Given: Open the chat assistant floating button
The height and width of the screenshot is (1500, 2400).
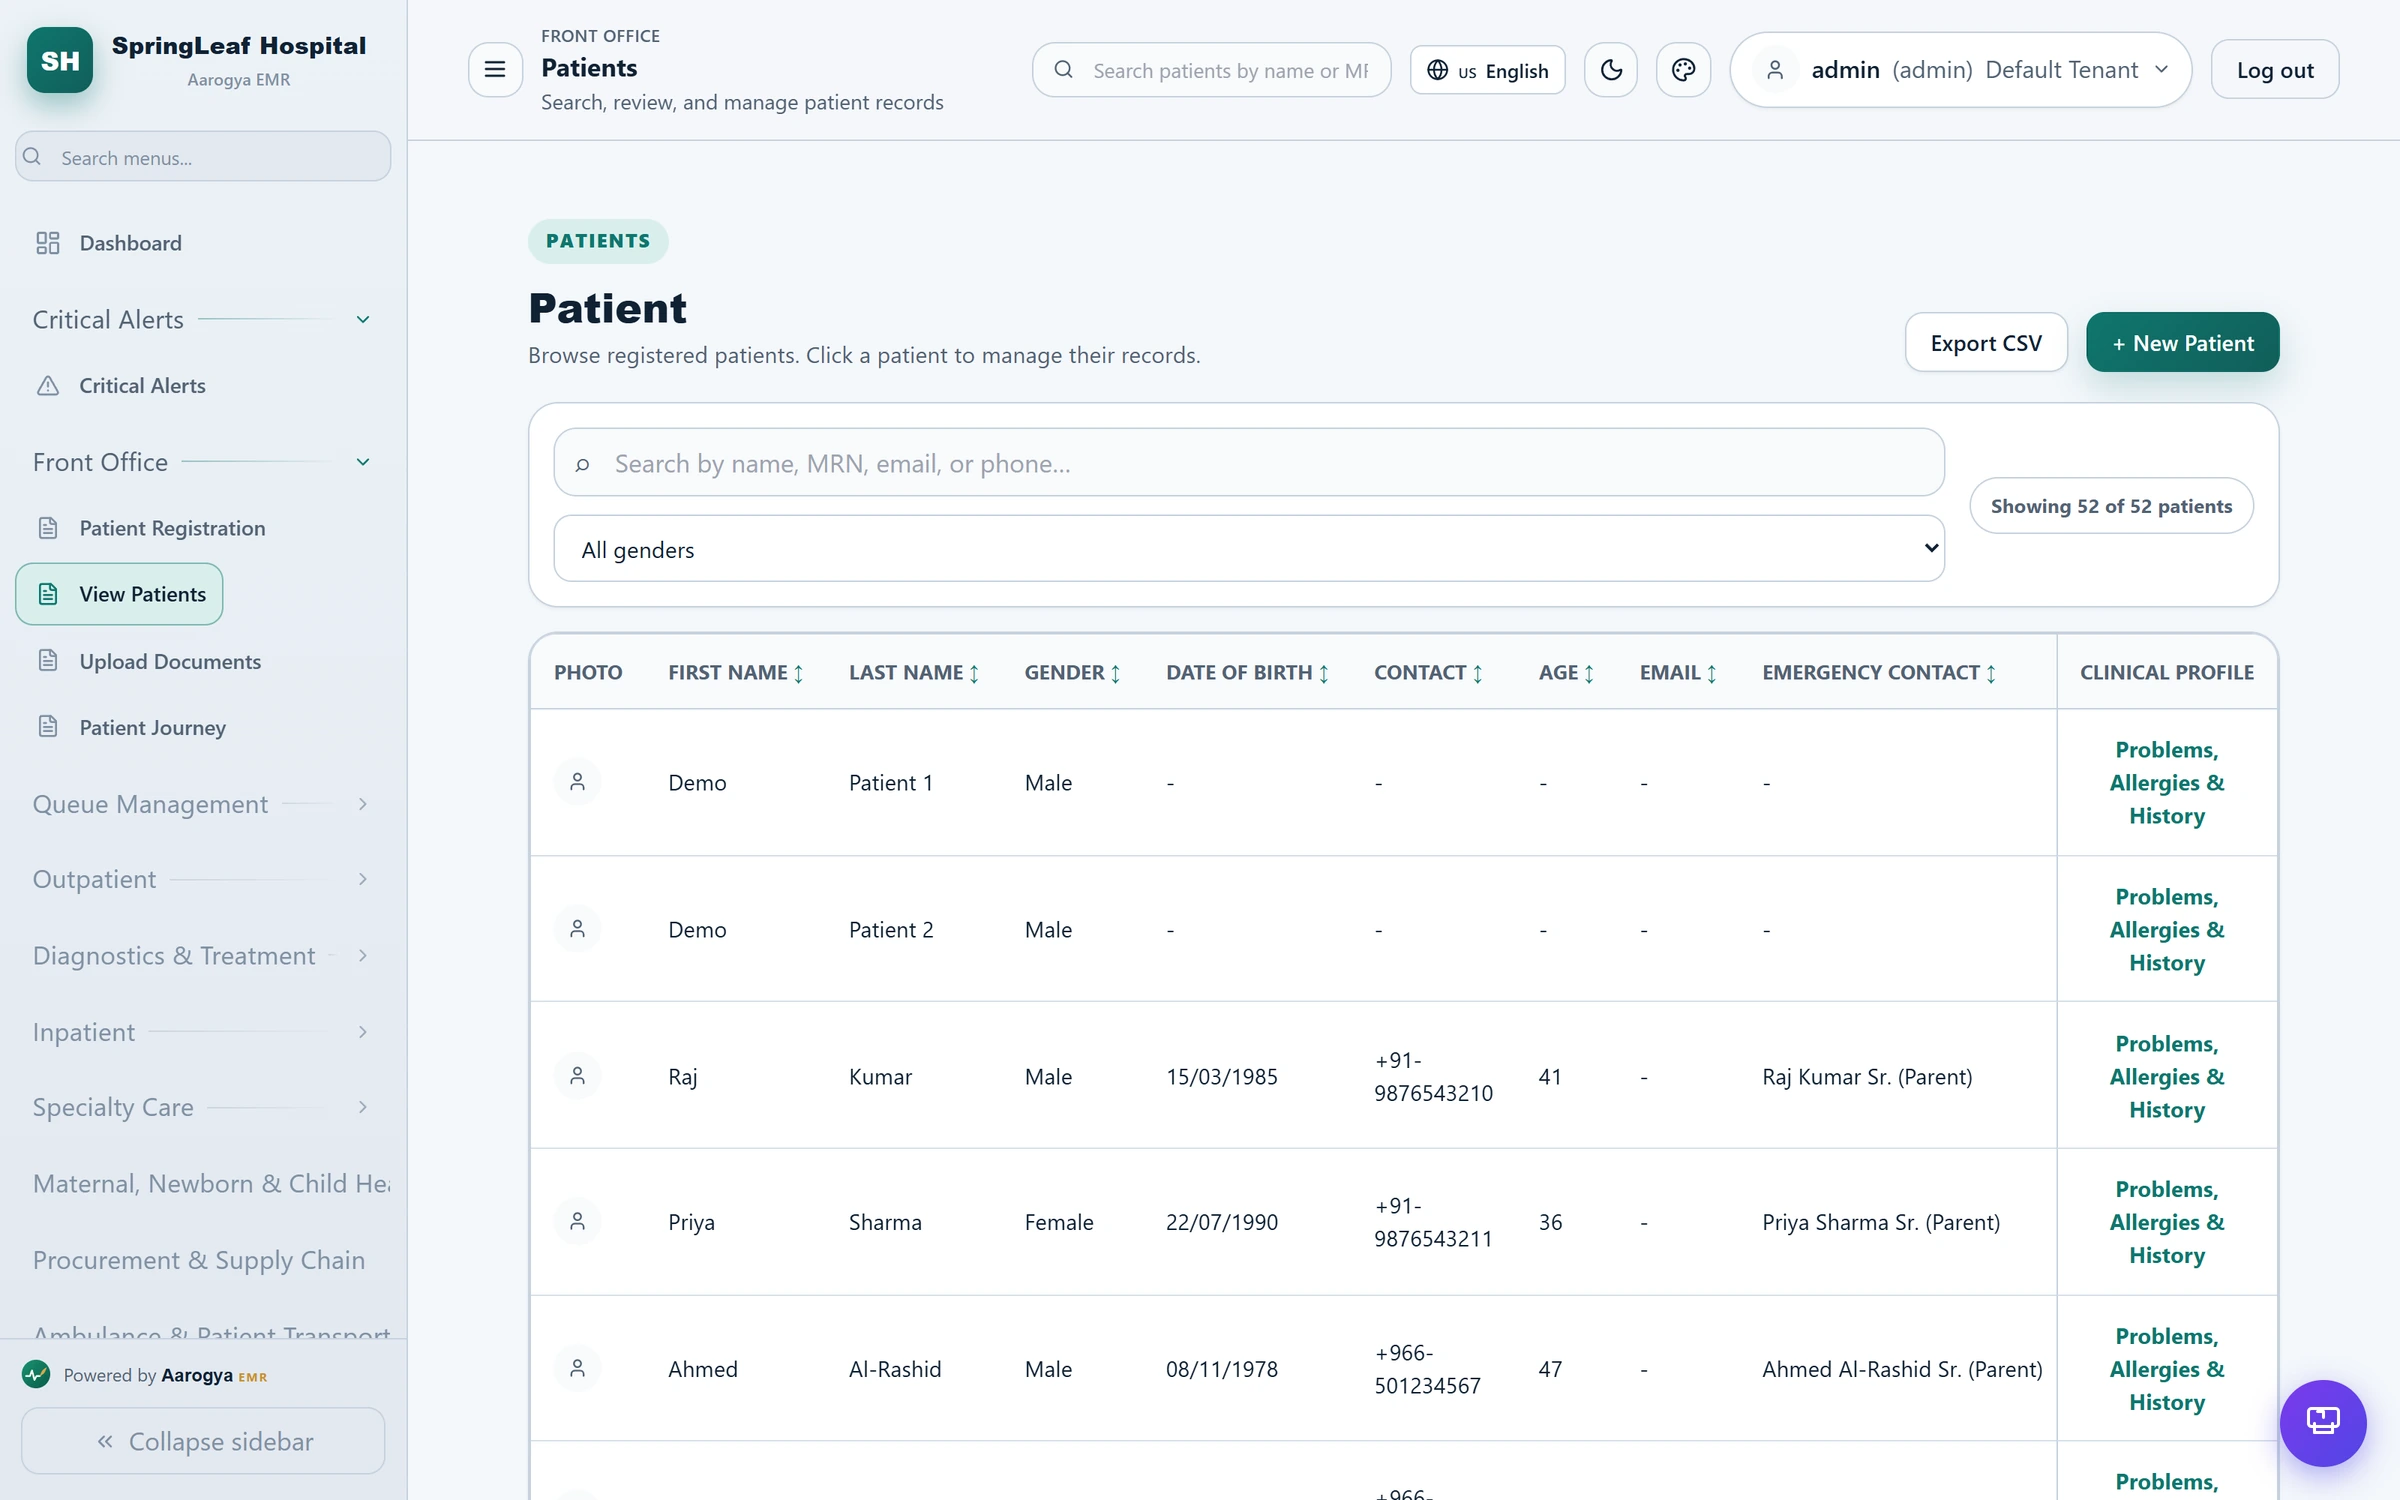Looking at the screenshot, I should point(2322,1421).
